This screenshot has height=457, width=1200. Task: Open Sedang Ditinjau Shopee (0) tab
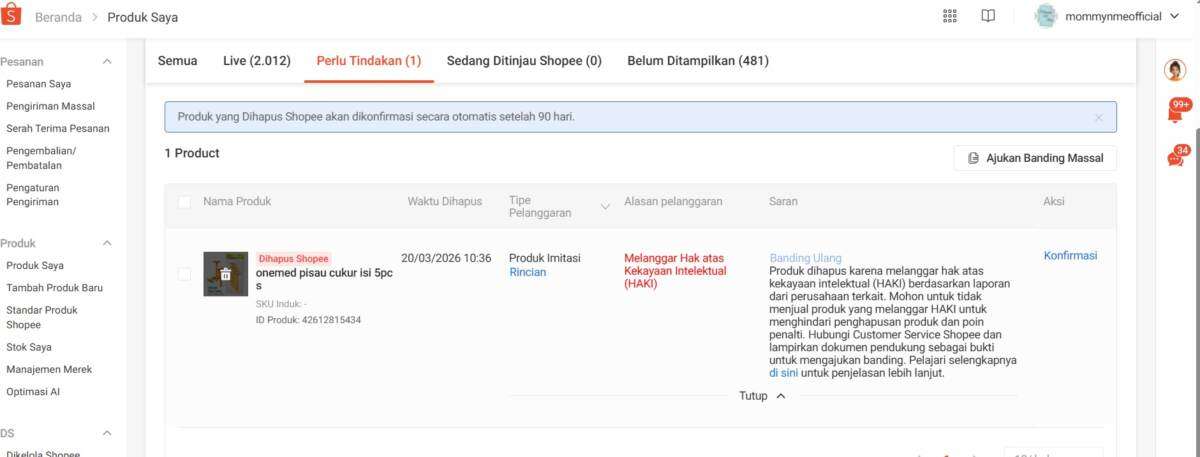click(524, 61)
